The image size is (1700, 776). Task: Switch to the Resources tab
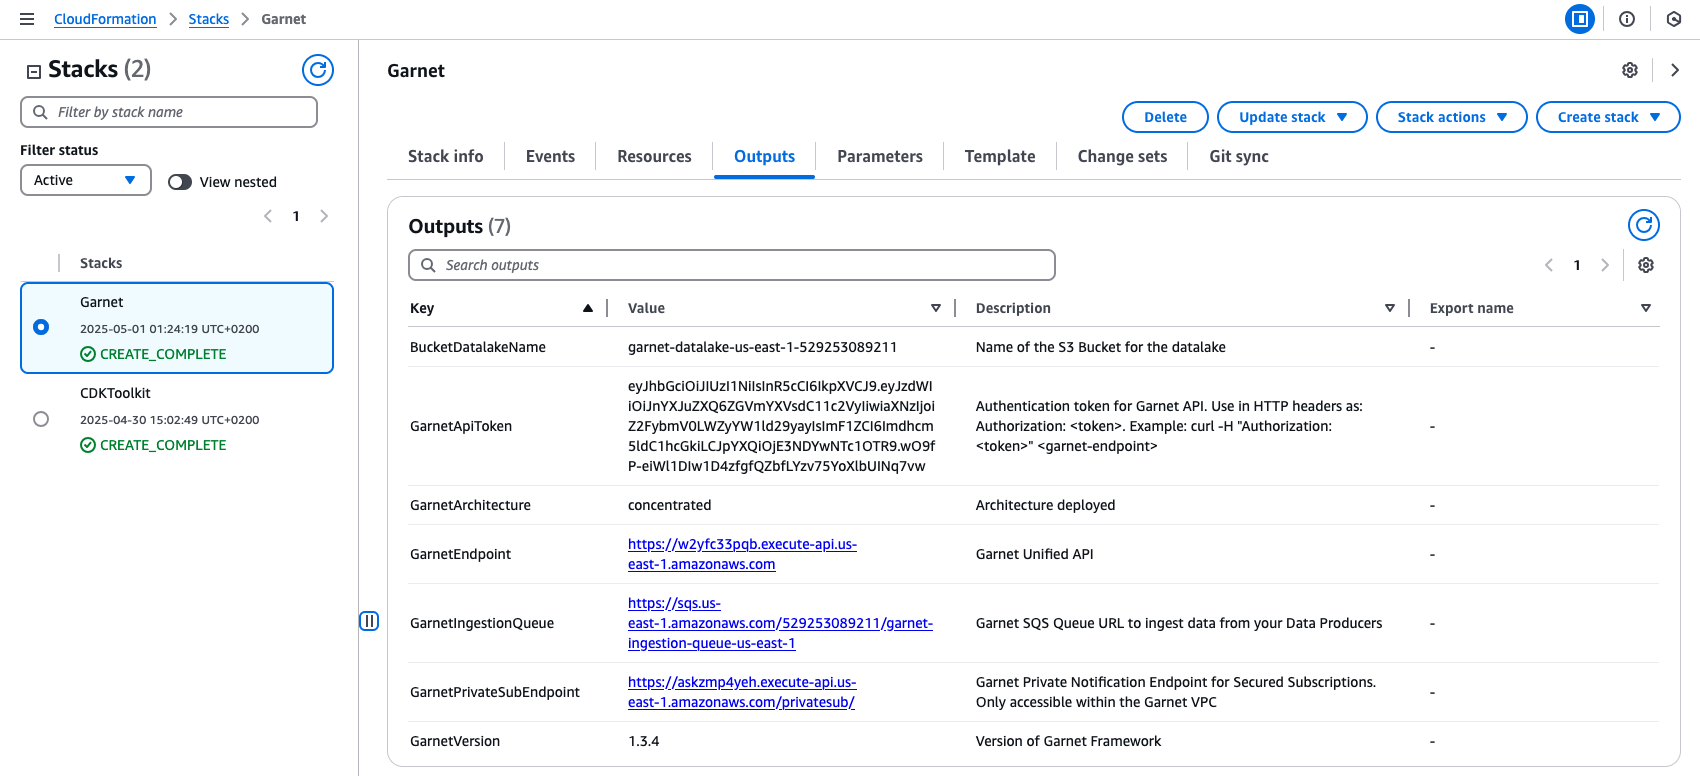654,156
